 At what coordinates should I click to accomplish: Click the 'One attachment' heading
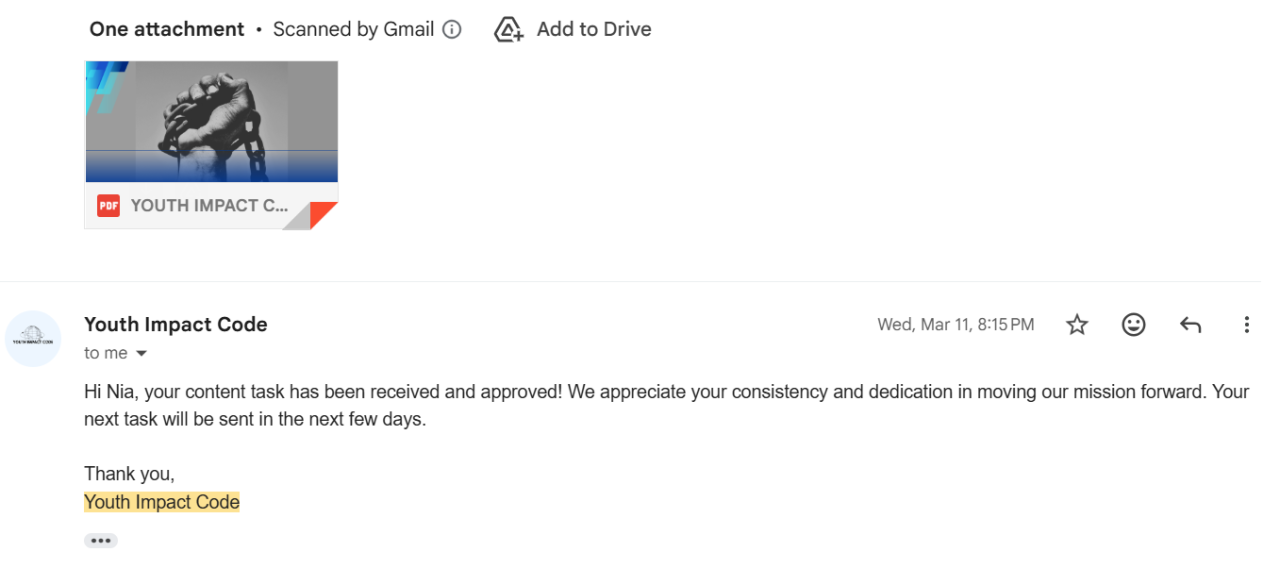click(167, 30)
